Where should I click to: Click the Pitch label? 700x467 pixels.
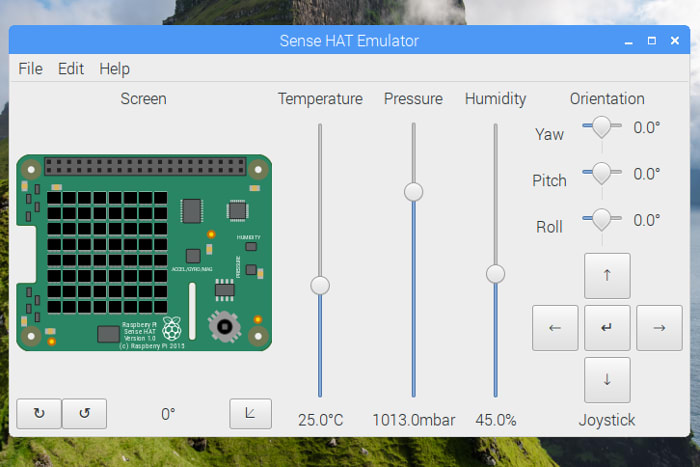[549, 181]
